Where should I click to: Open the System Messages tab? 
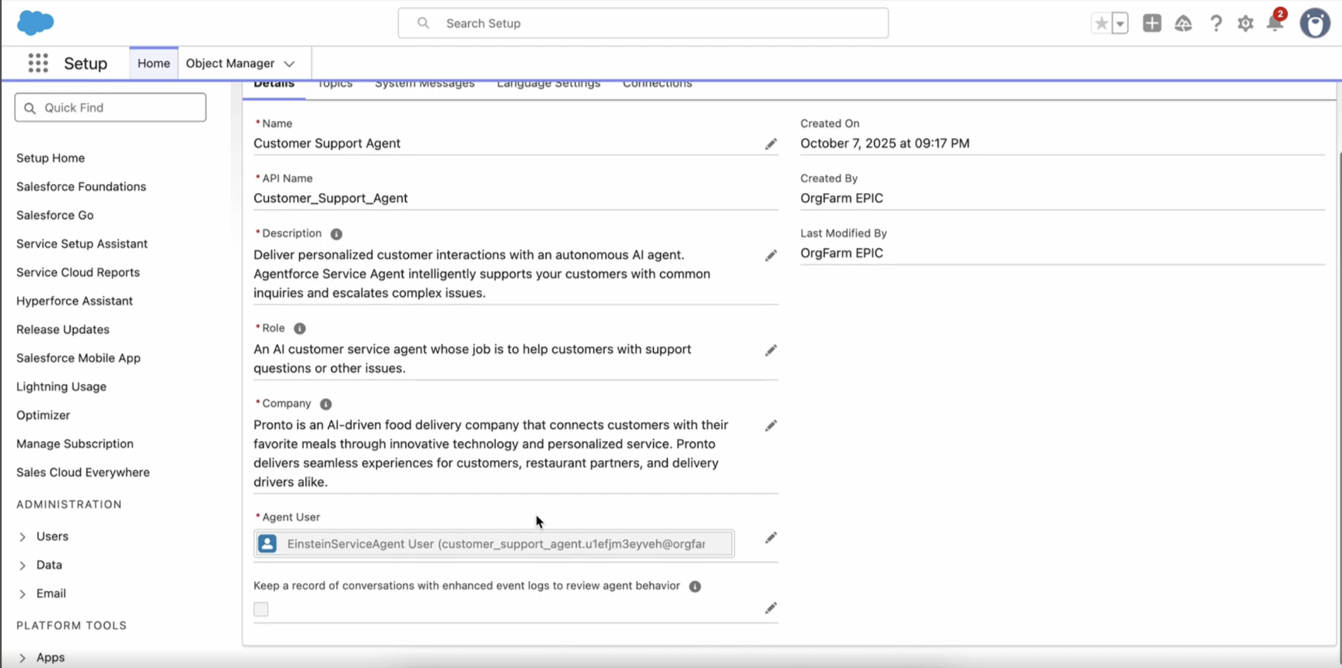[x=425, y=84]
